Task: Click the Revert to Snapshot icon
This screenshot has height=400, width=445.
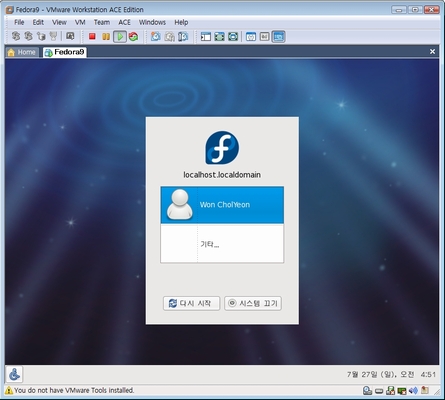Action: click(169, 36)
